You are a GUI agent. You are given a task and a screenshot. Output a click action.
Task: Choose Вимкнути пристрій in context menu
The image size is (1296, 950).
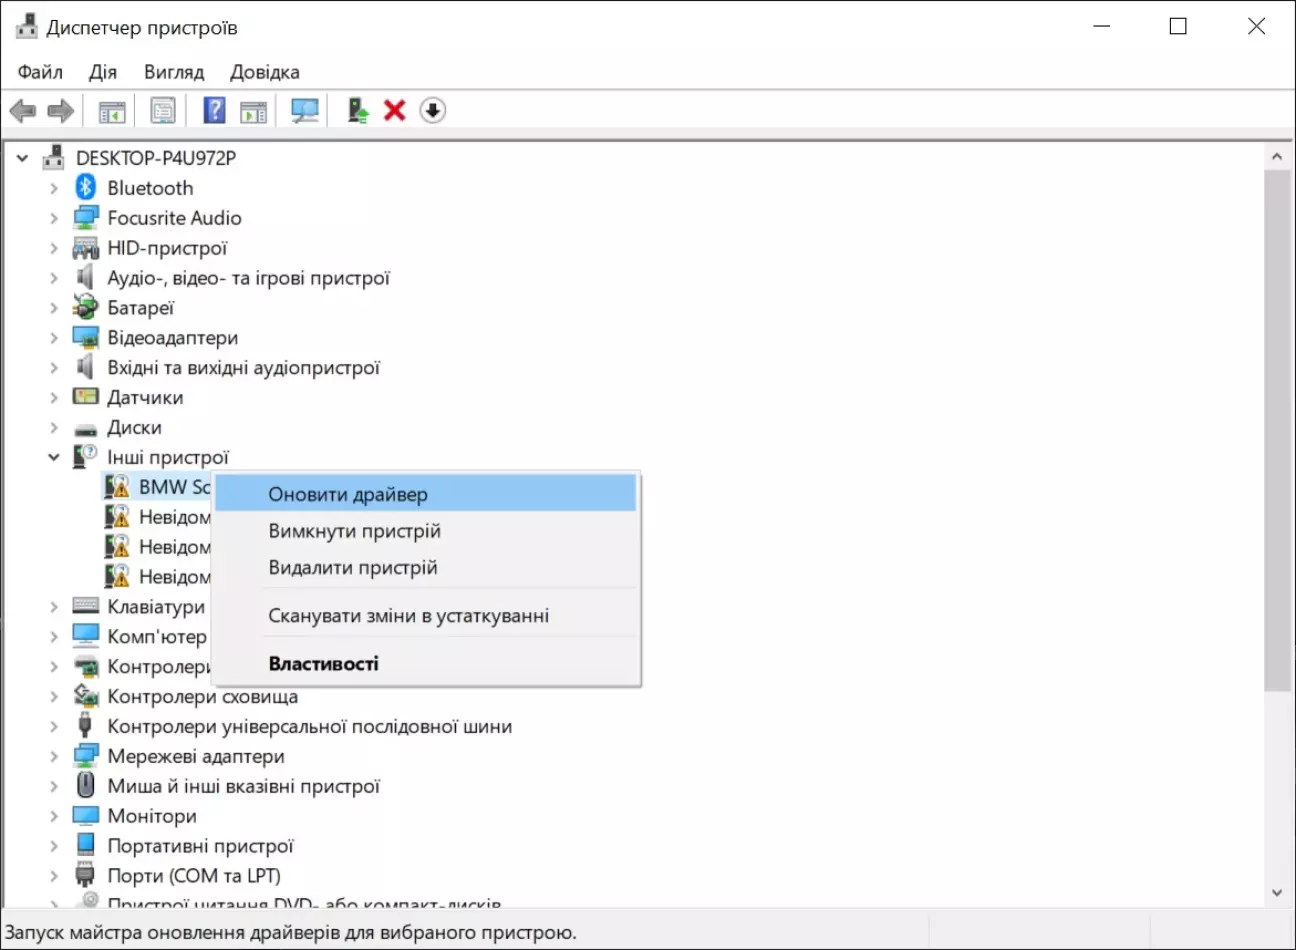(354, 531)
